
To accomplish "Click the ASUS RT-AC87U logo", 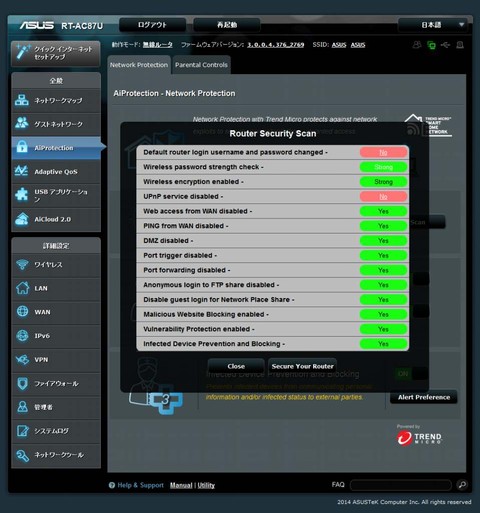I will click(61, 26).
